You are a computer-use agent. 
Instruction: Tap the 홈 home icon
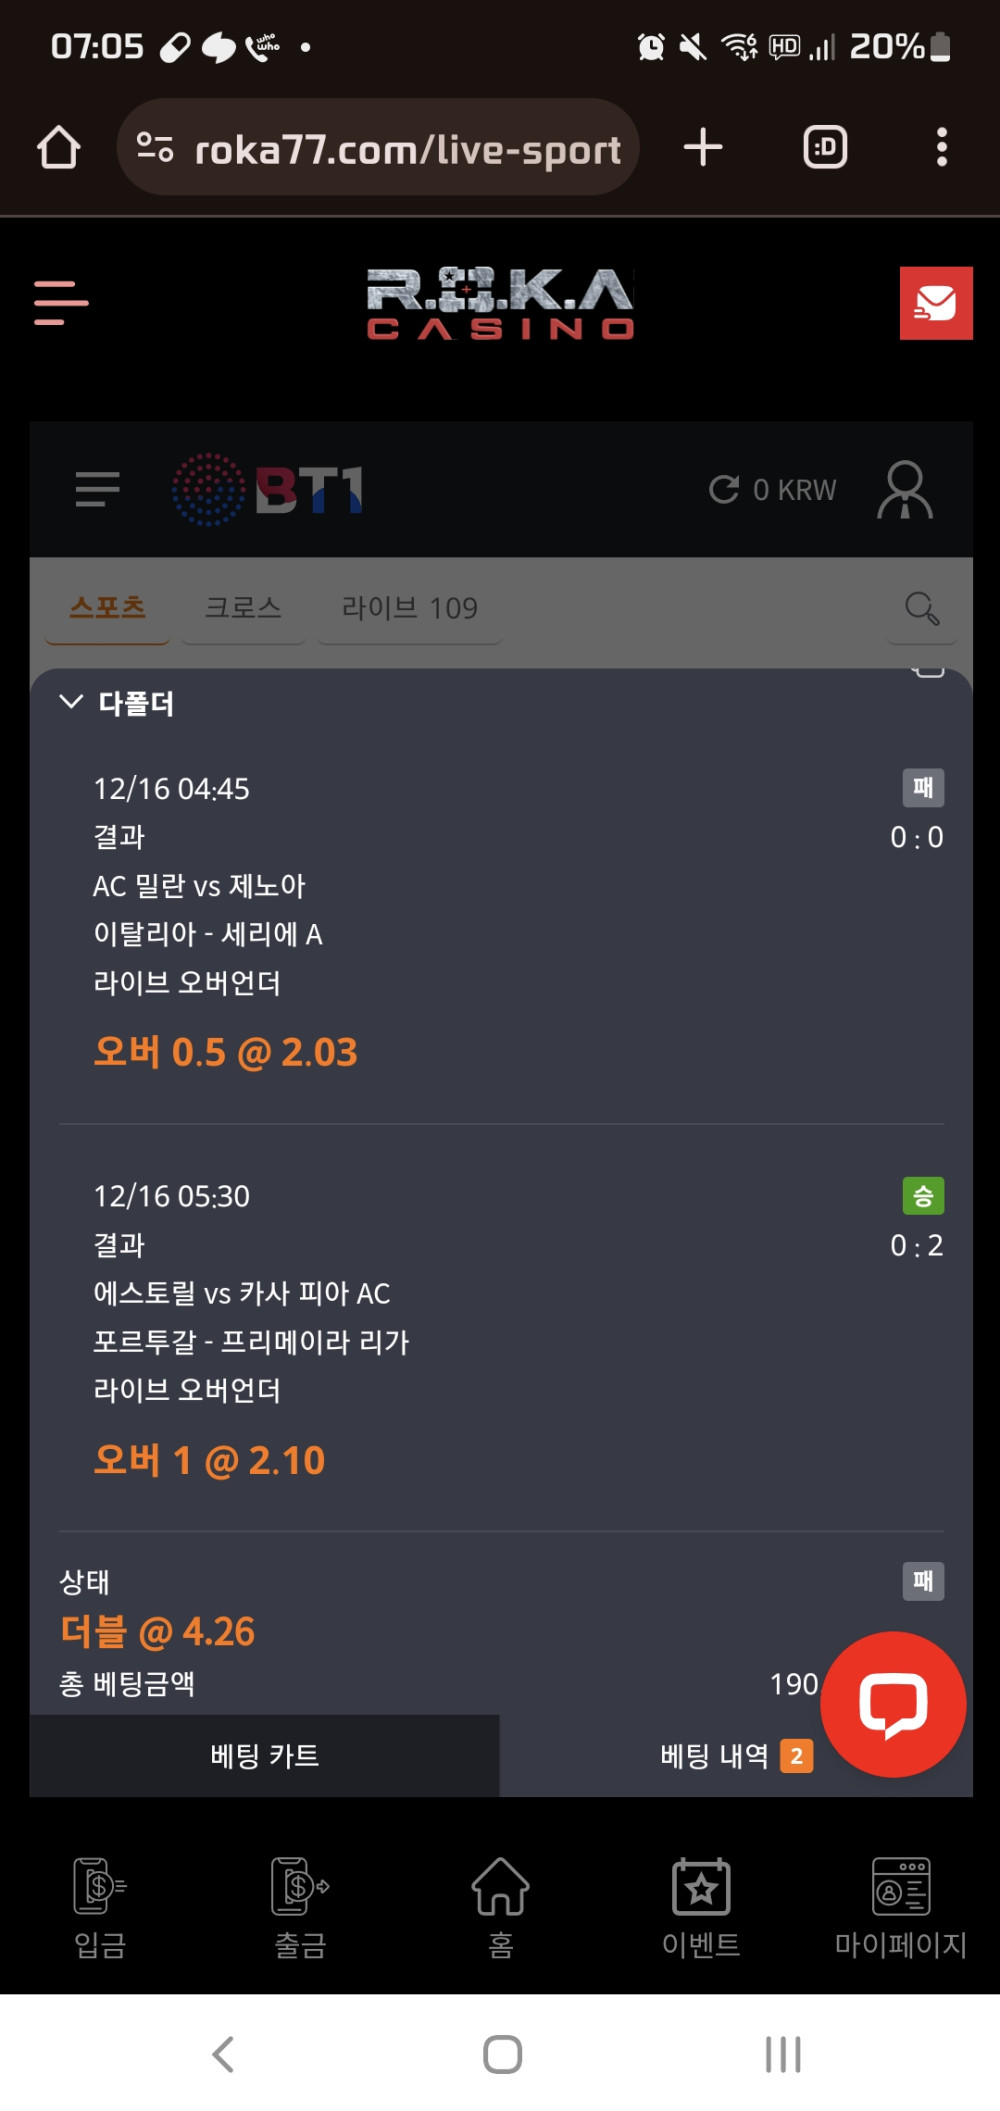click(x=500, y=1907)
